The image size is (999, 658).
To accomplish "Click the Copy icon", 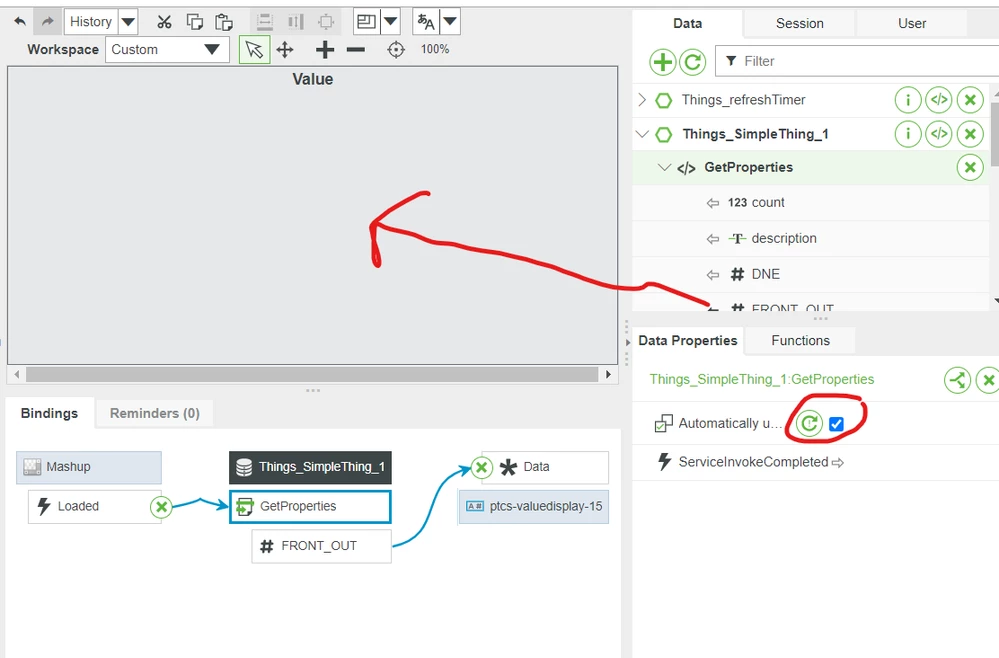I will click(x=194, y=22).
